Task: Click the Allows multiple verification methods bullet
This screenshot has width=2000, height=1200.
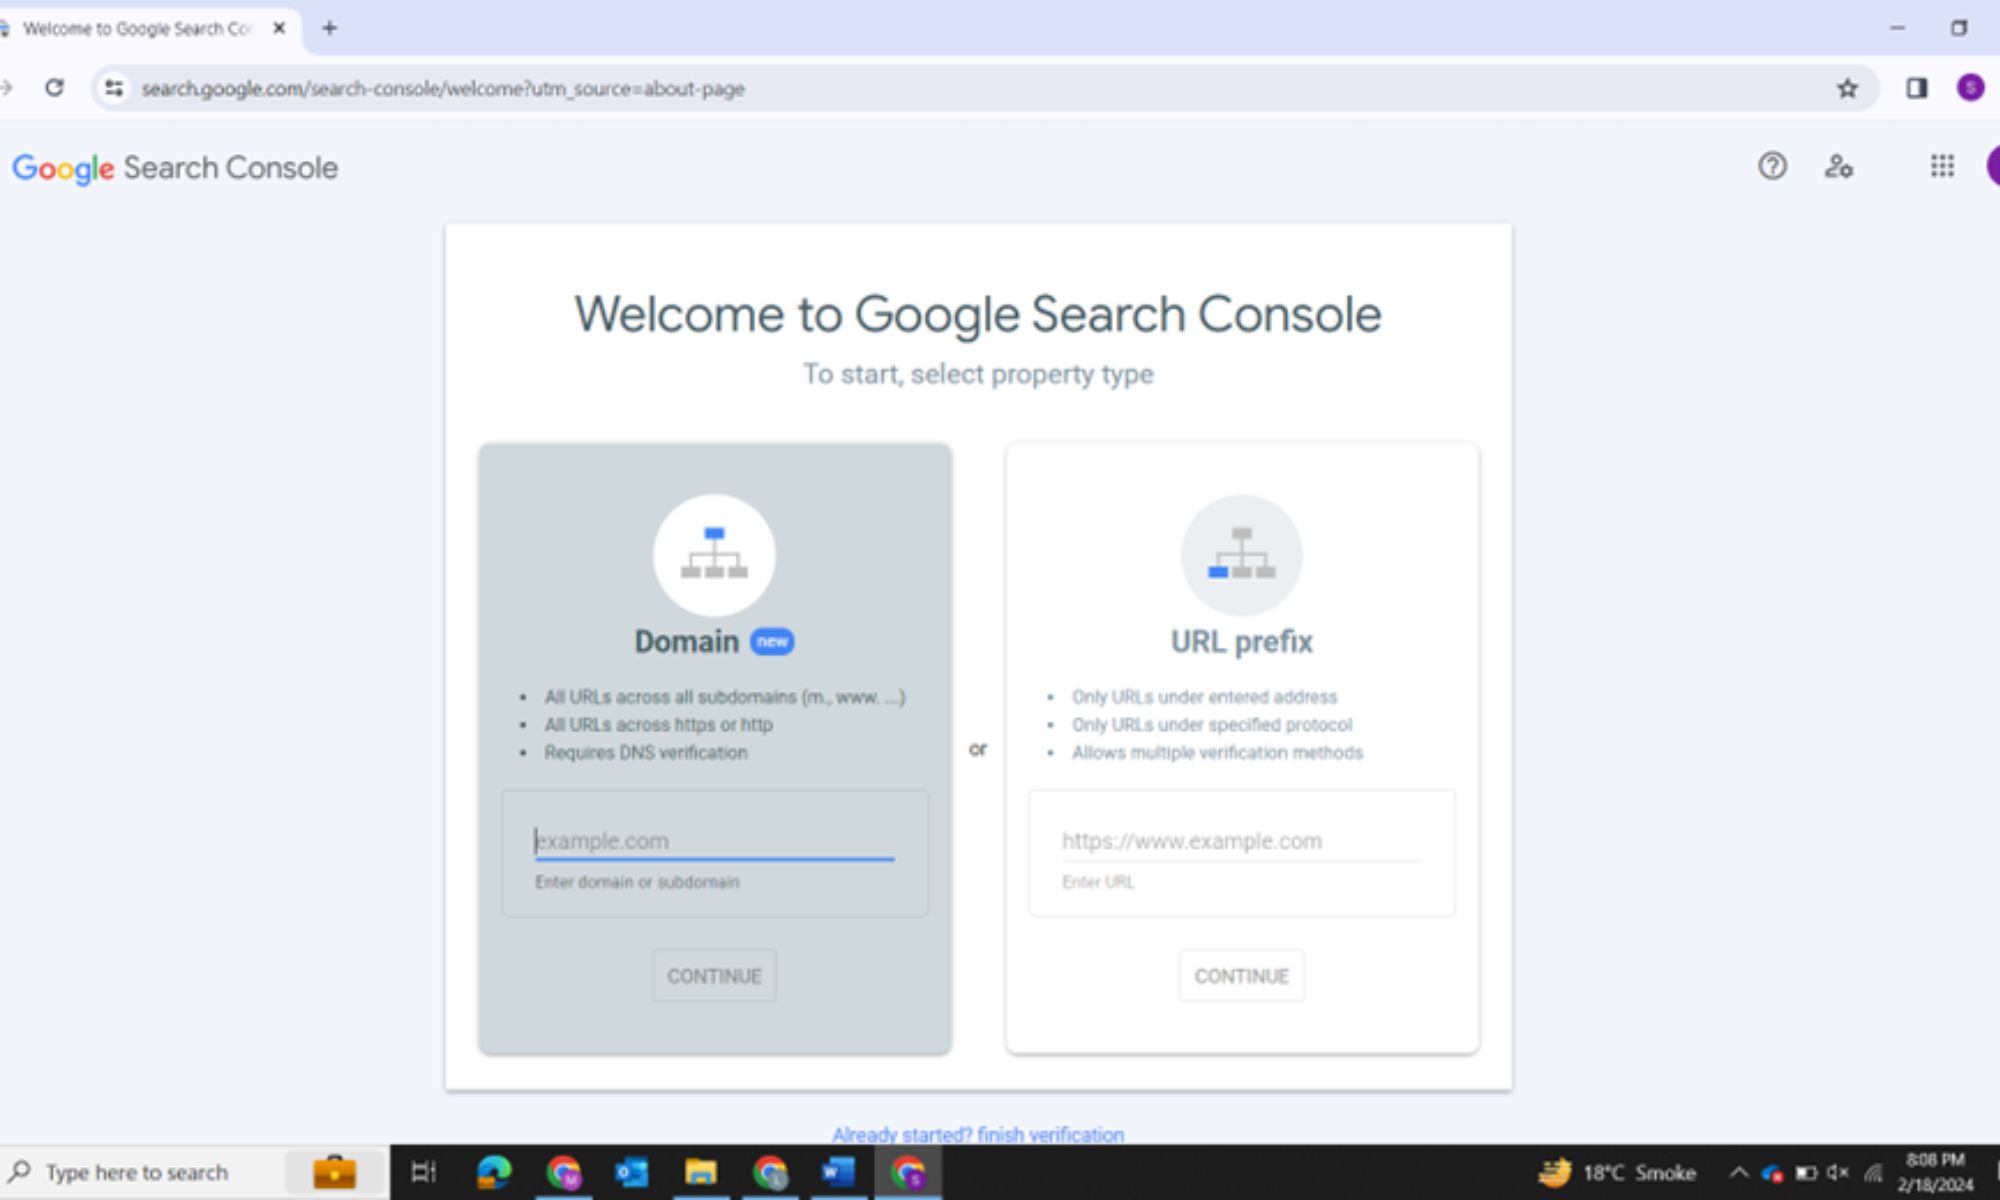Action: [x=1217, y=752]
